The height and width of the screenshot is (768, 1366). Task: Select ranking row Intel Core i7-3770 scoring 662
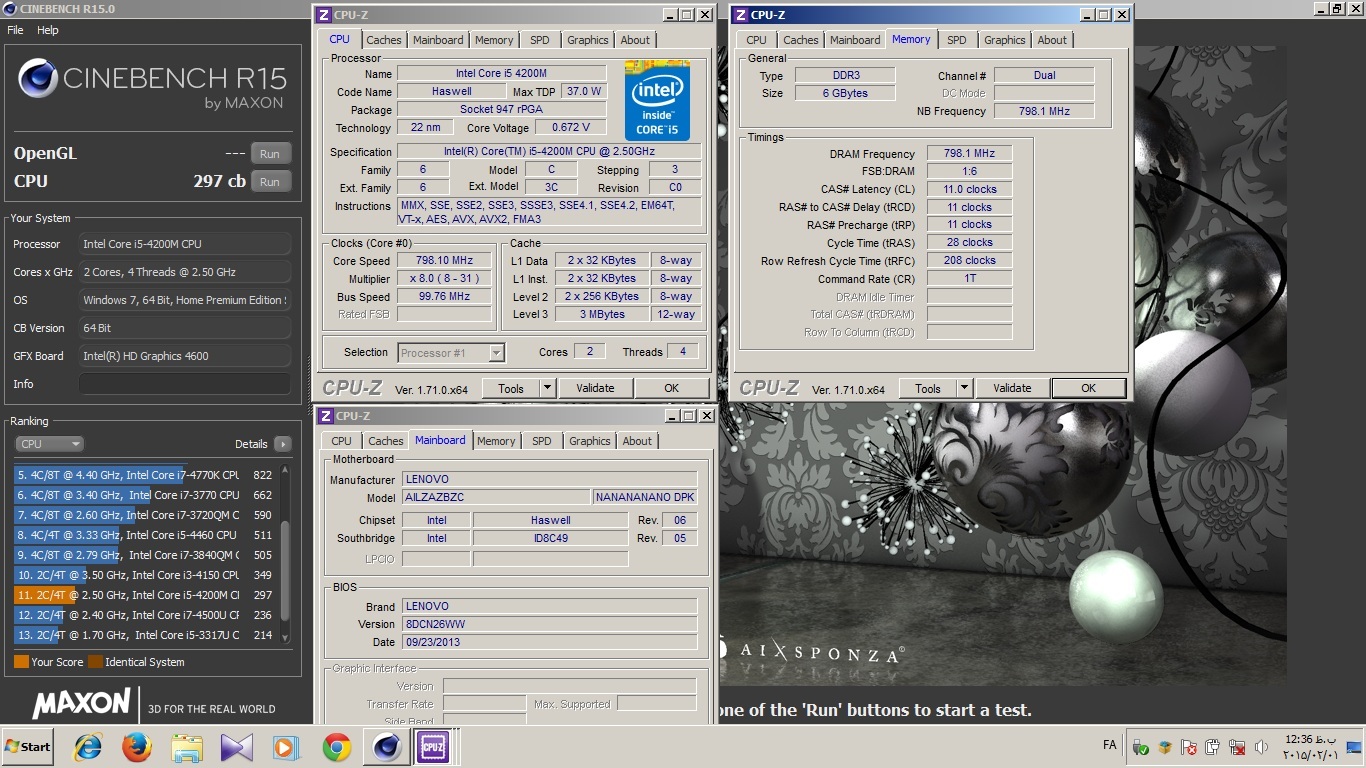coord(145,495)
